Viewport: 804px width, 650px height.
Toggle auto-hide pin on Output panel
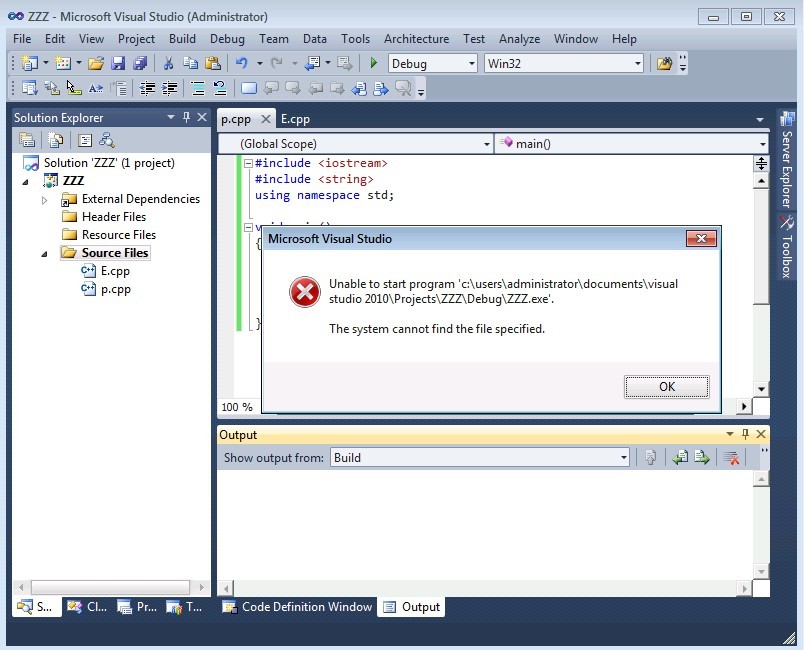click(x=745, y=435)
